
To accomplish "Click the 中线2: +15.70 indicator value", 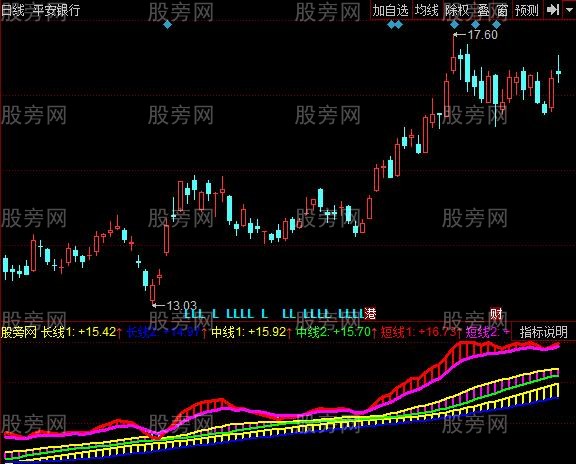I will point(334,332).
